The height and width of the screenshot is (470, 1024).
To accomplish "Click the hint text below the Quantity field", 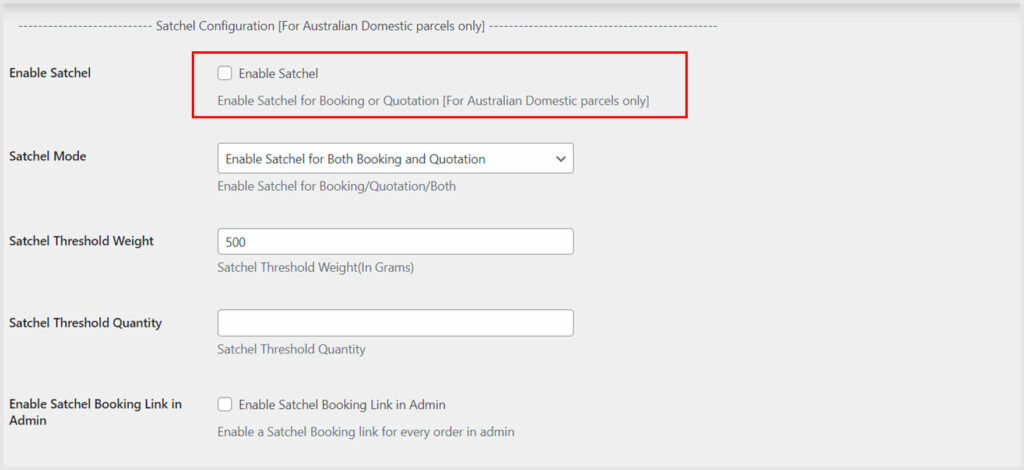I will coord(291,350).
